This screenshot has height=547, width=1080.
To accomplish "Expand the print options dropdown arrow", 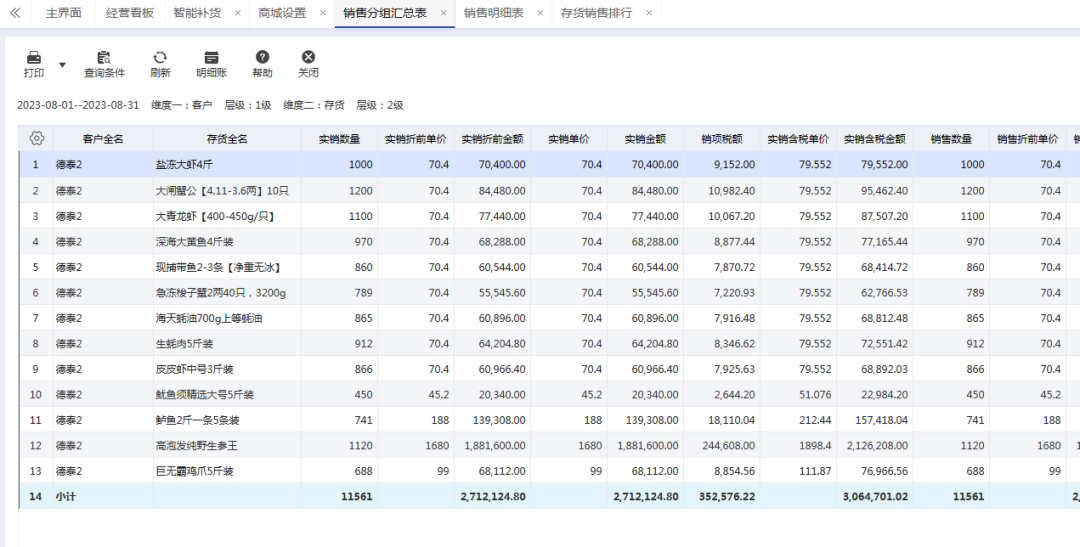I will click(x=62, y=65).
